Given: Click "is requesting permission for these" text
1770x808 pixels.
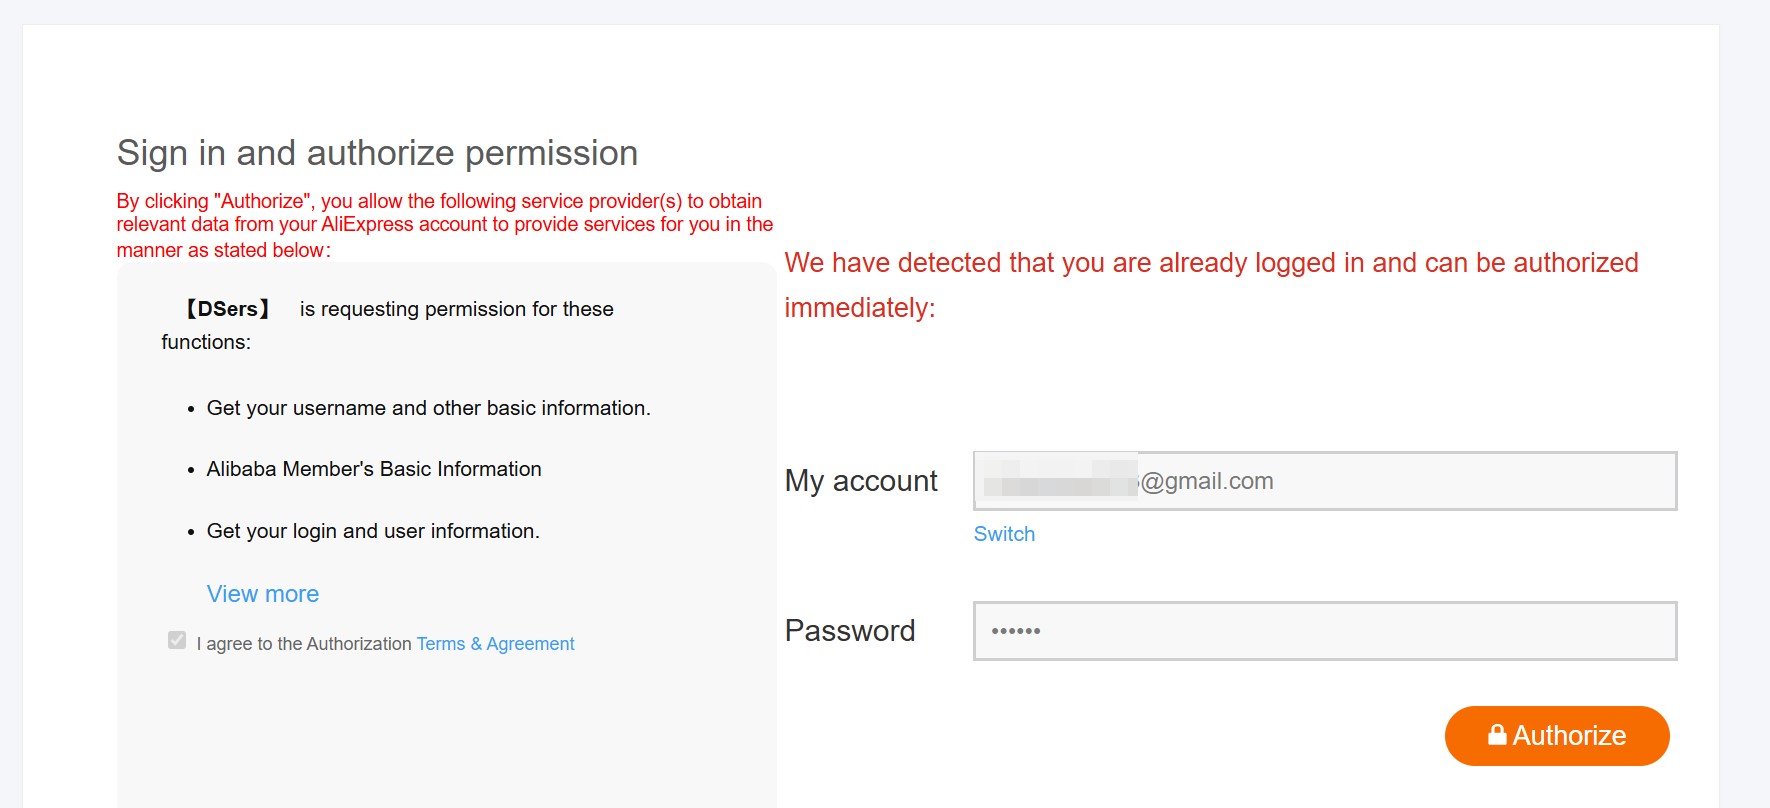Looking at the screenshot, I should pos(456,309).
